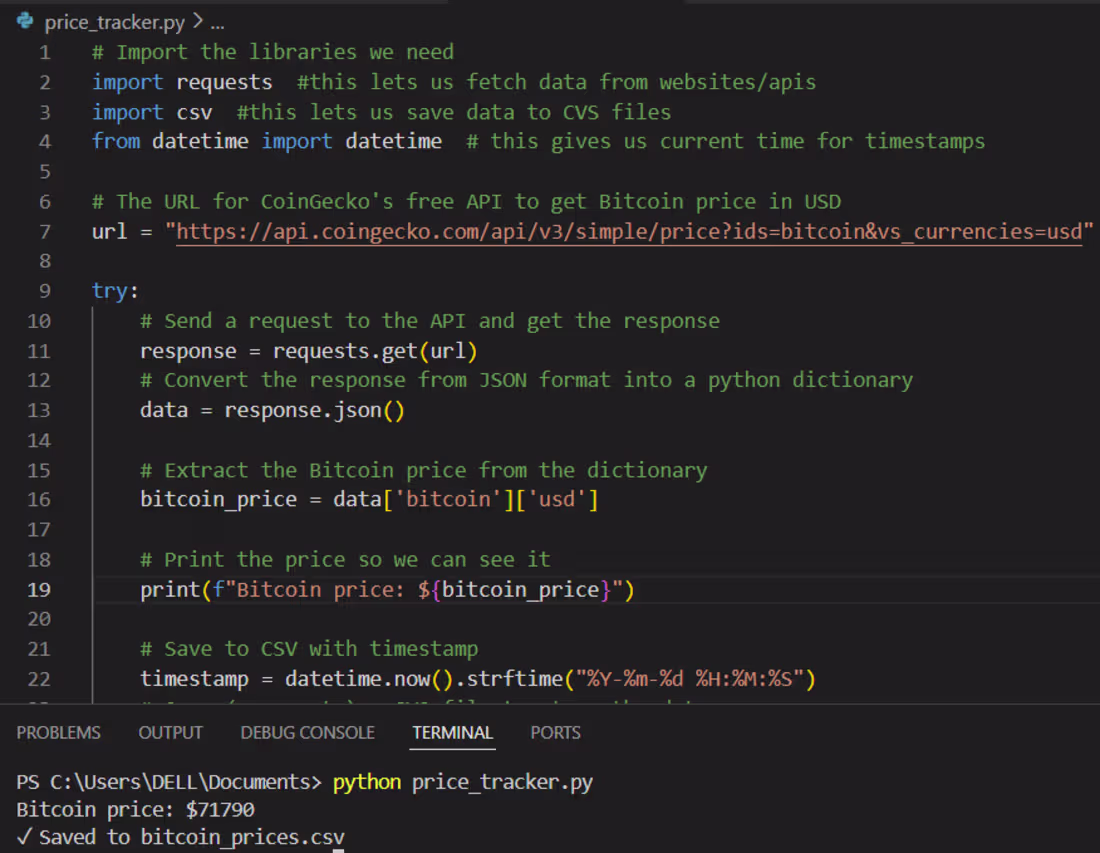The width and height of the screenshot is (1100, 853).
Task: Click line number 19 in gutter
Action: (x=39, y=590)
